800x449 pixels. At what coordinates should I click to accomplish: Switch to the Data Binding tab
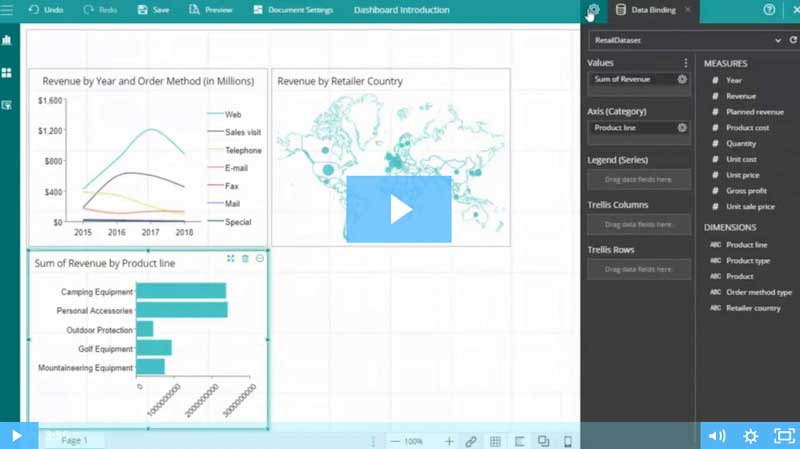(646, 10)
